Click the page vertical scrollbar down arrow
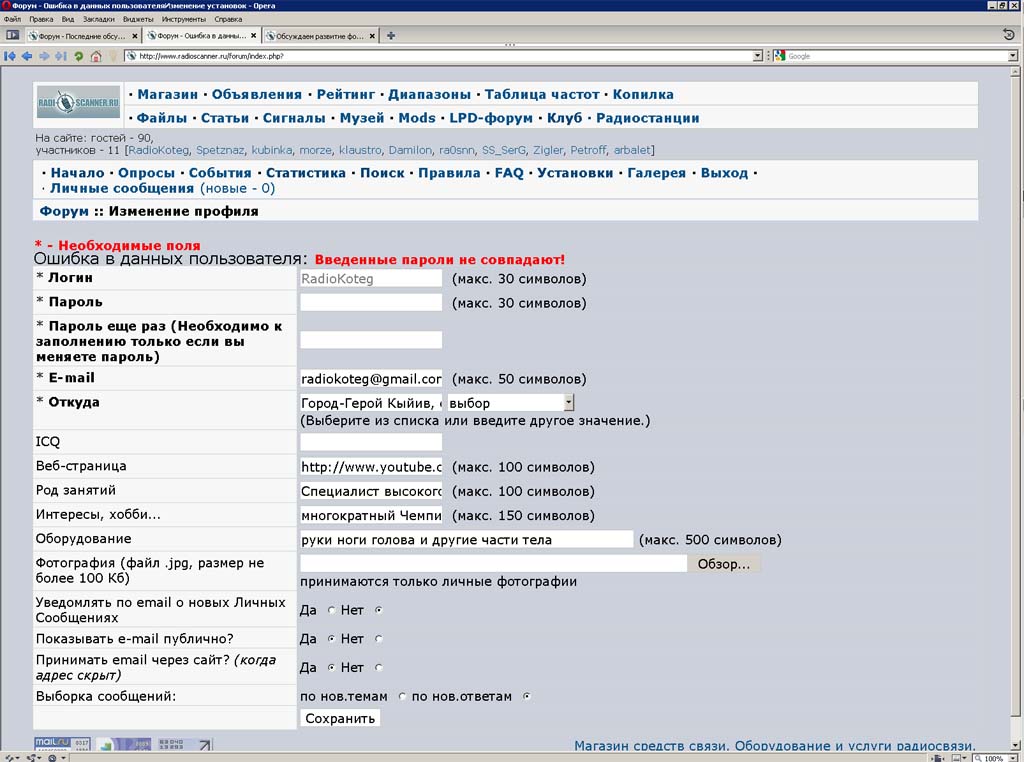Screen dimensions: 1024x762 click(x=1015, y=745)
